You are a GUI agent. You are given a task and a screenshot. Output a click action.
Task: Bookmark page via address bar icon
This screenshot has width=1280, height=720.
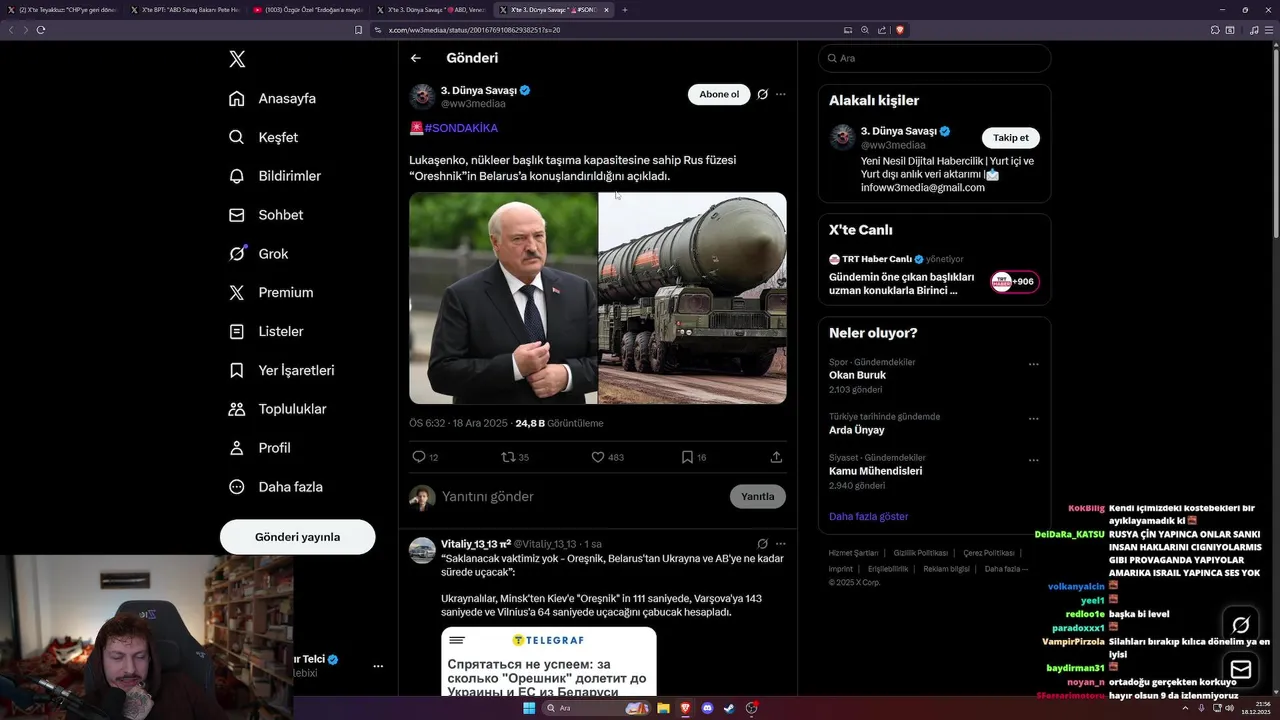[x=359, y=30]
